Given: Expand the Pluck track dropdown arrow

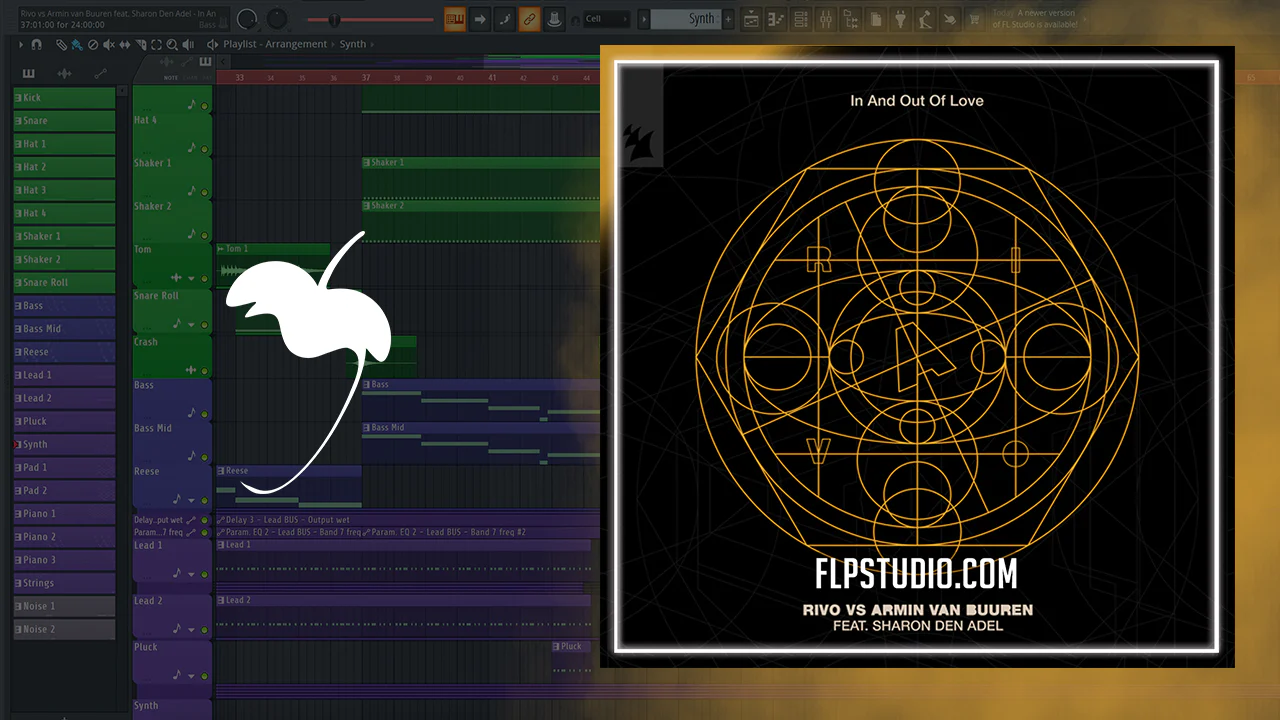Looking at the screenshot, I should click(x=191, y=675).
